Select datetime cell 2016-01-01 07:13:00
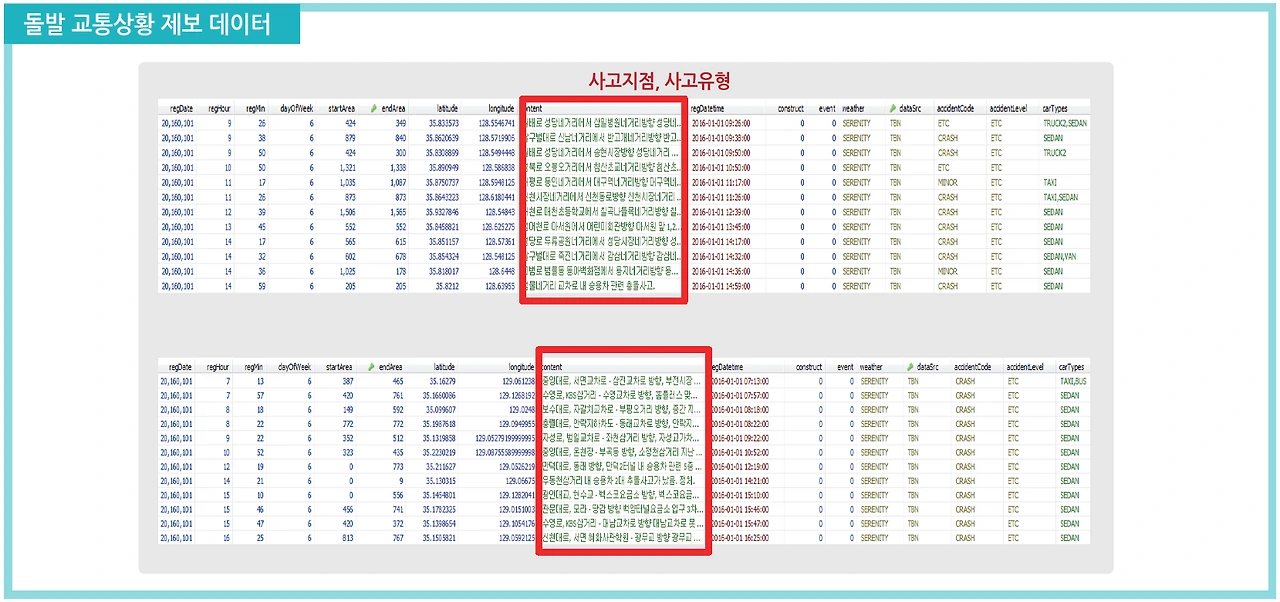 [x=739, y=381]
